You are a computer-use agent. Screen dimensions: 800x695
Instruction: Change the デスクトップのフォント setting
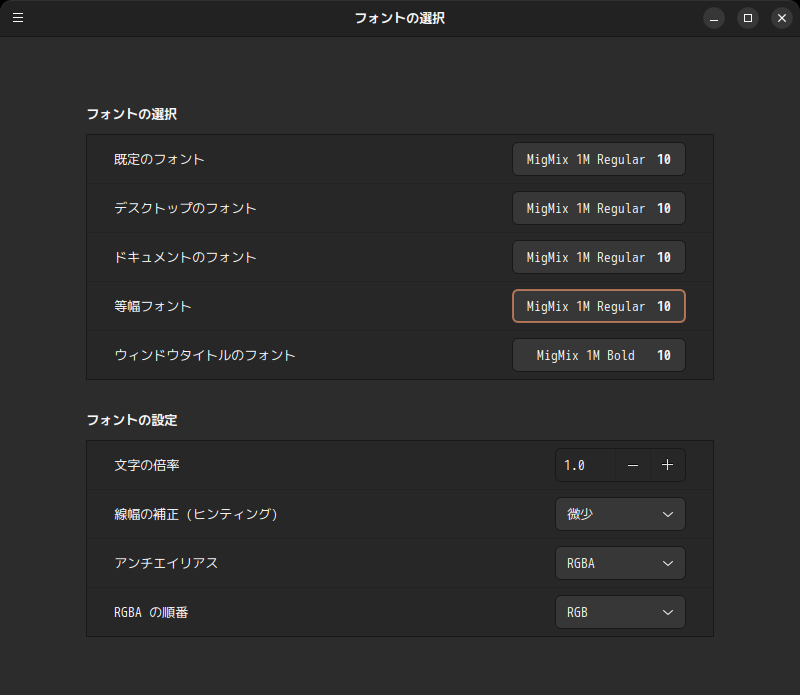pyautogui.click(x=598, y=208)
